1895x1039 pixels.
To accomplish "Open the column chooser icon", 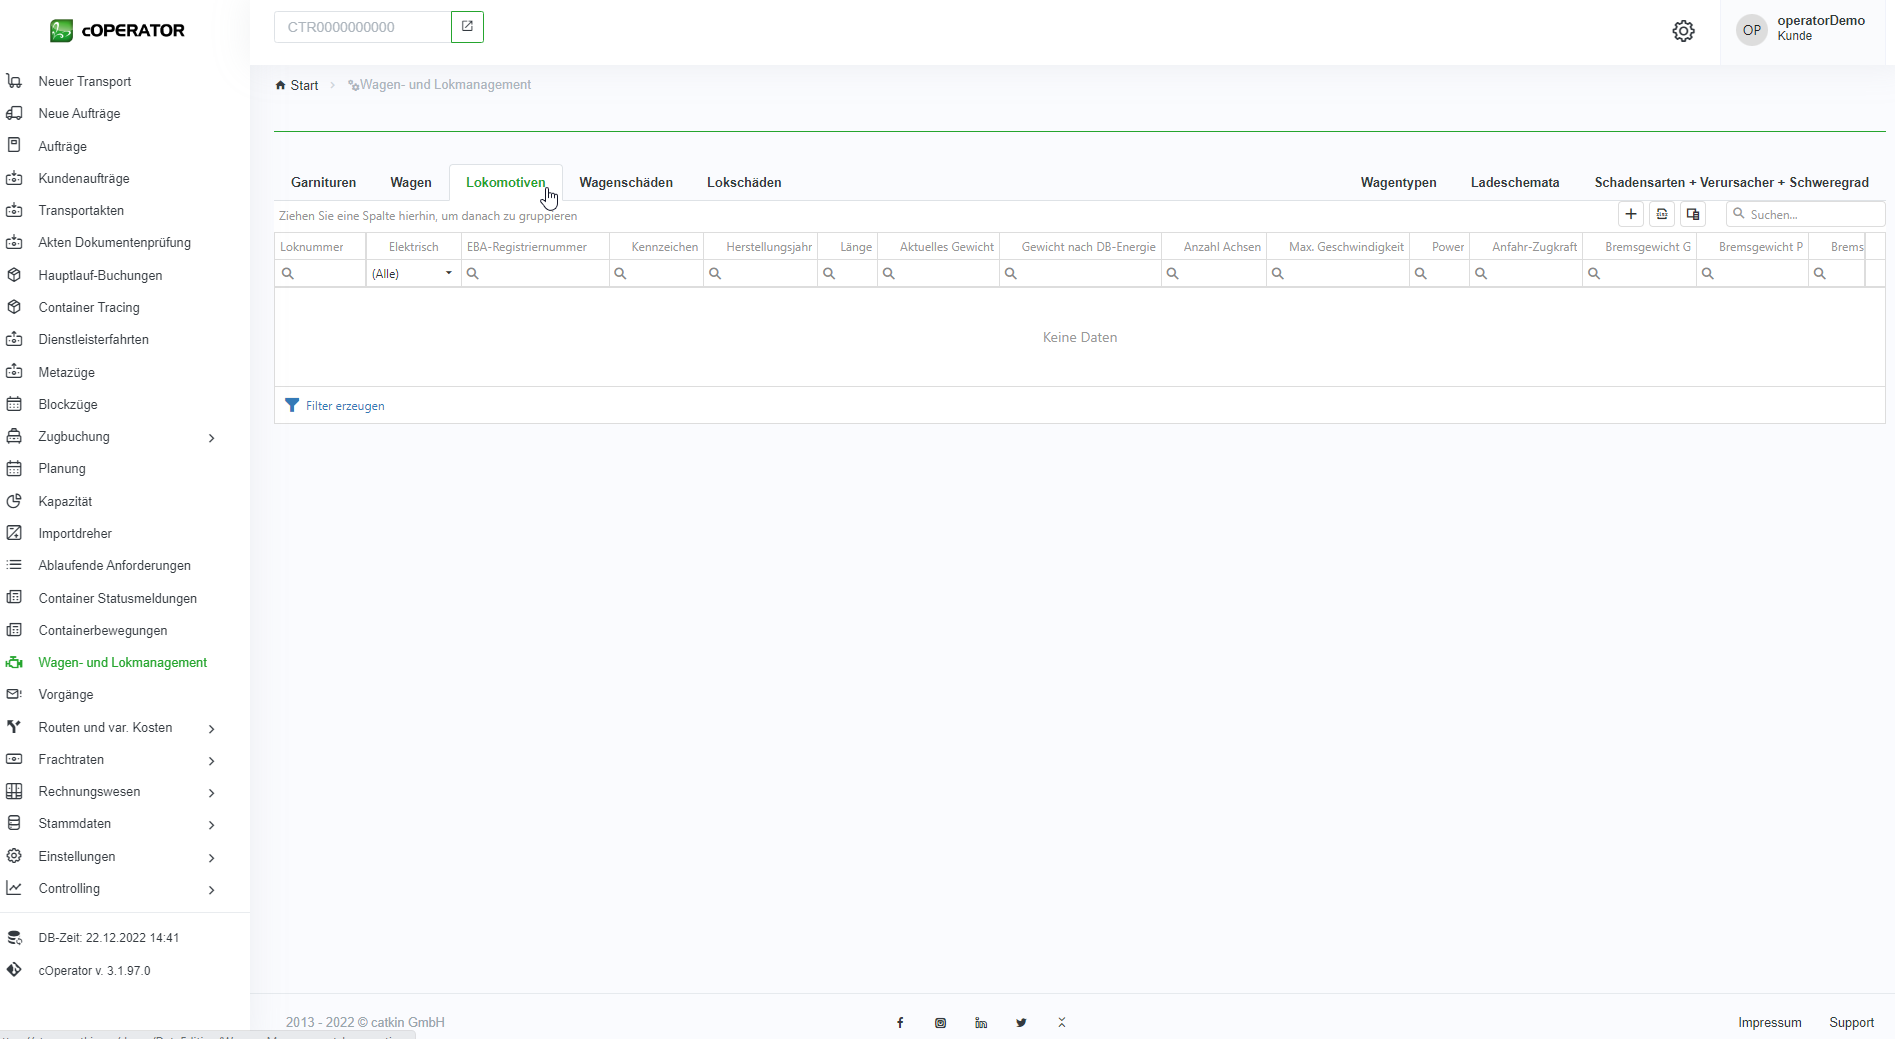I will click(1692, 214).
